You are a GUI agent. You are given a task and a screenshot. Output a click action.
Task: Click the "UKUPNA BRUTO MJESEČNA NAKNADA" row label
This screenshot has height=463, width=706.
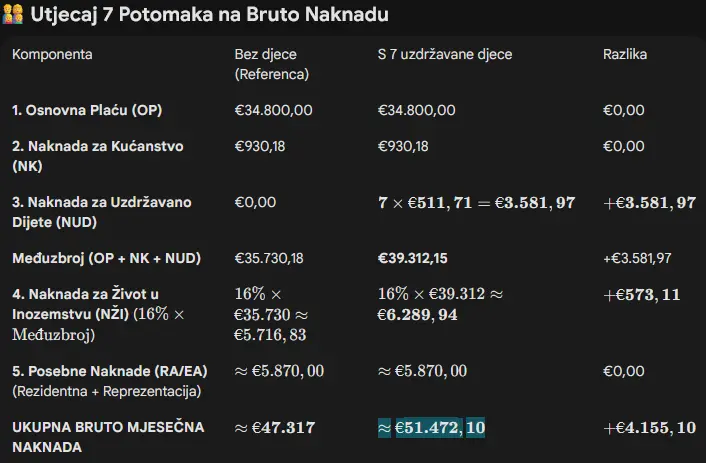pos(108,436)
